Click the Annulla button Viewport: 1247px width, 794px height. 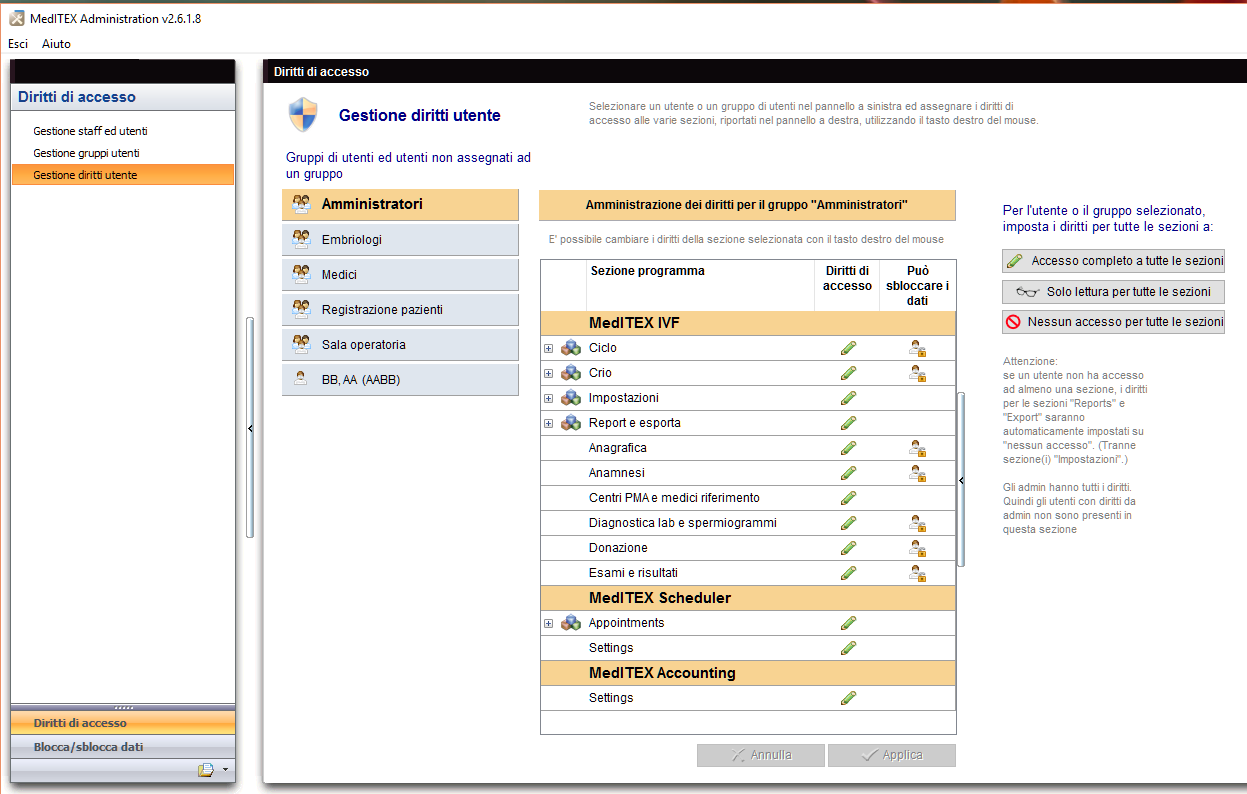[761, 755]
